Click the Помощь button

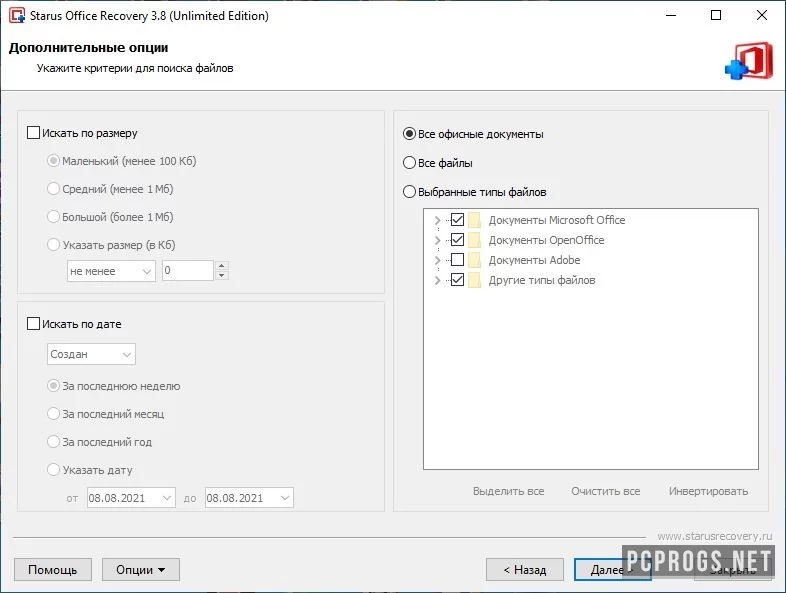(x=53, y=570)
